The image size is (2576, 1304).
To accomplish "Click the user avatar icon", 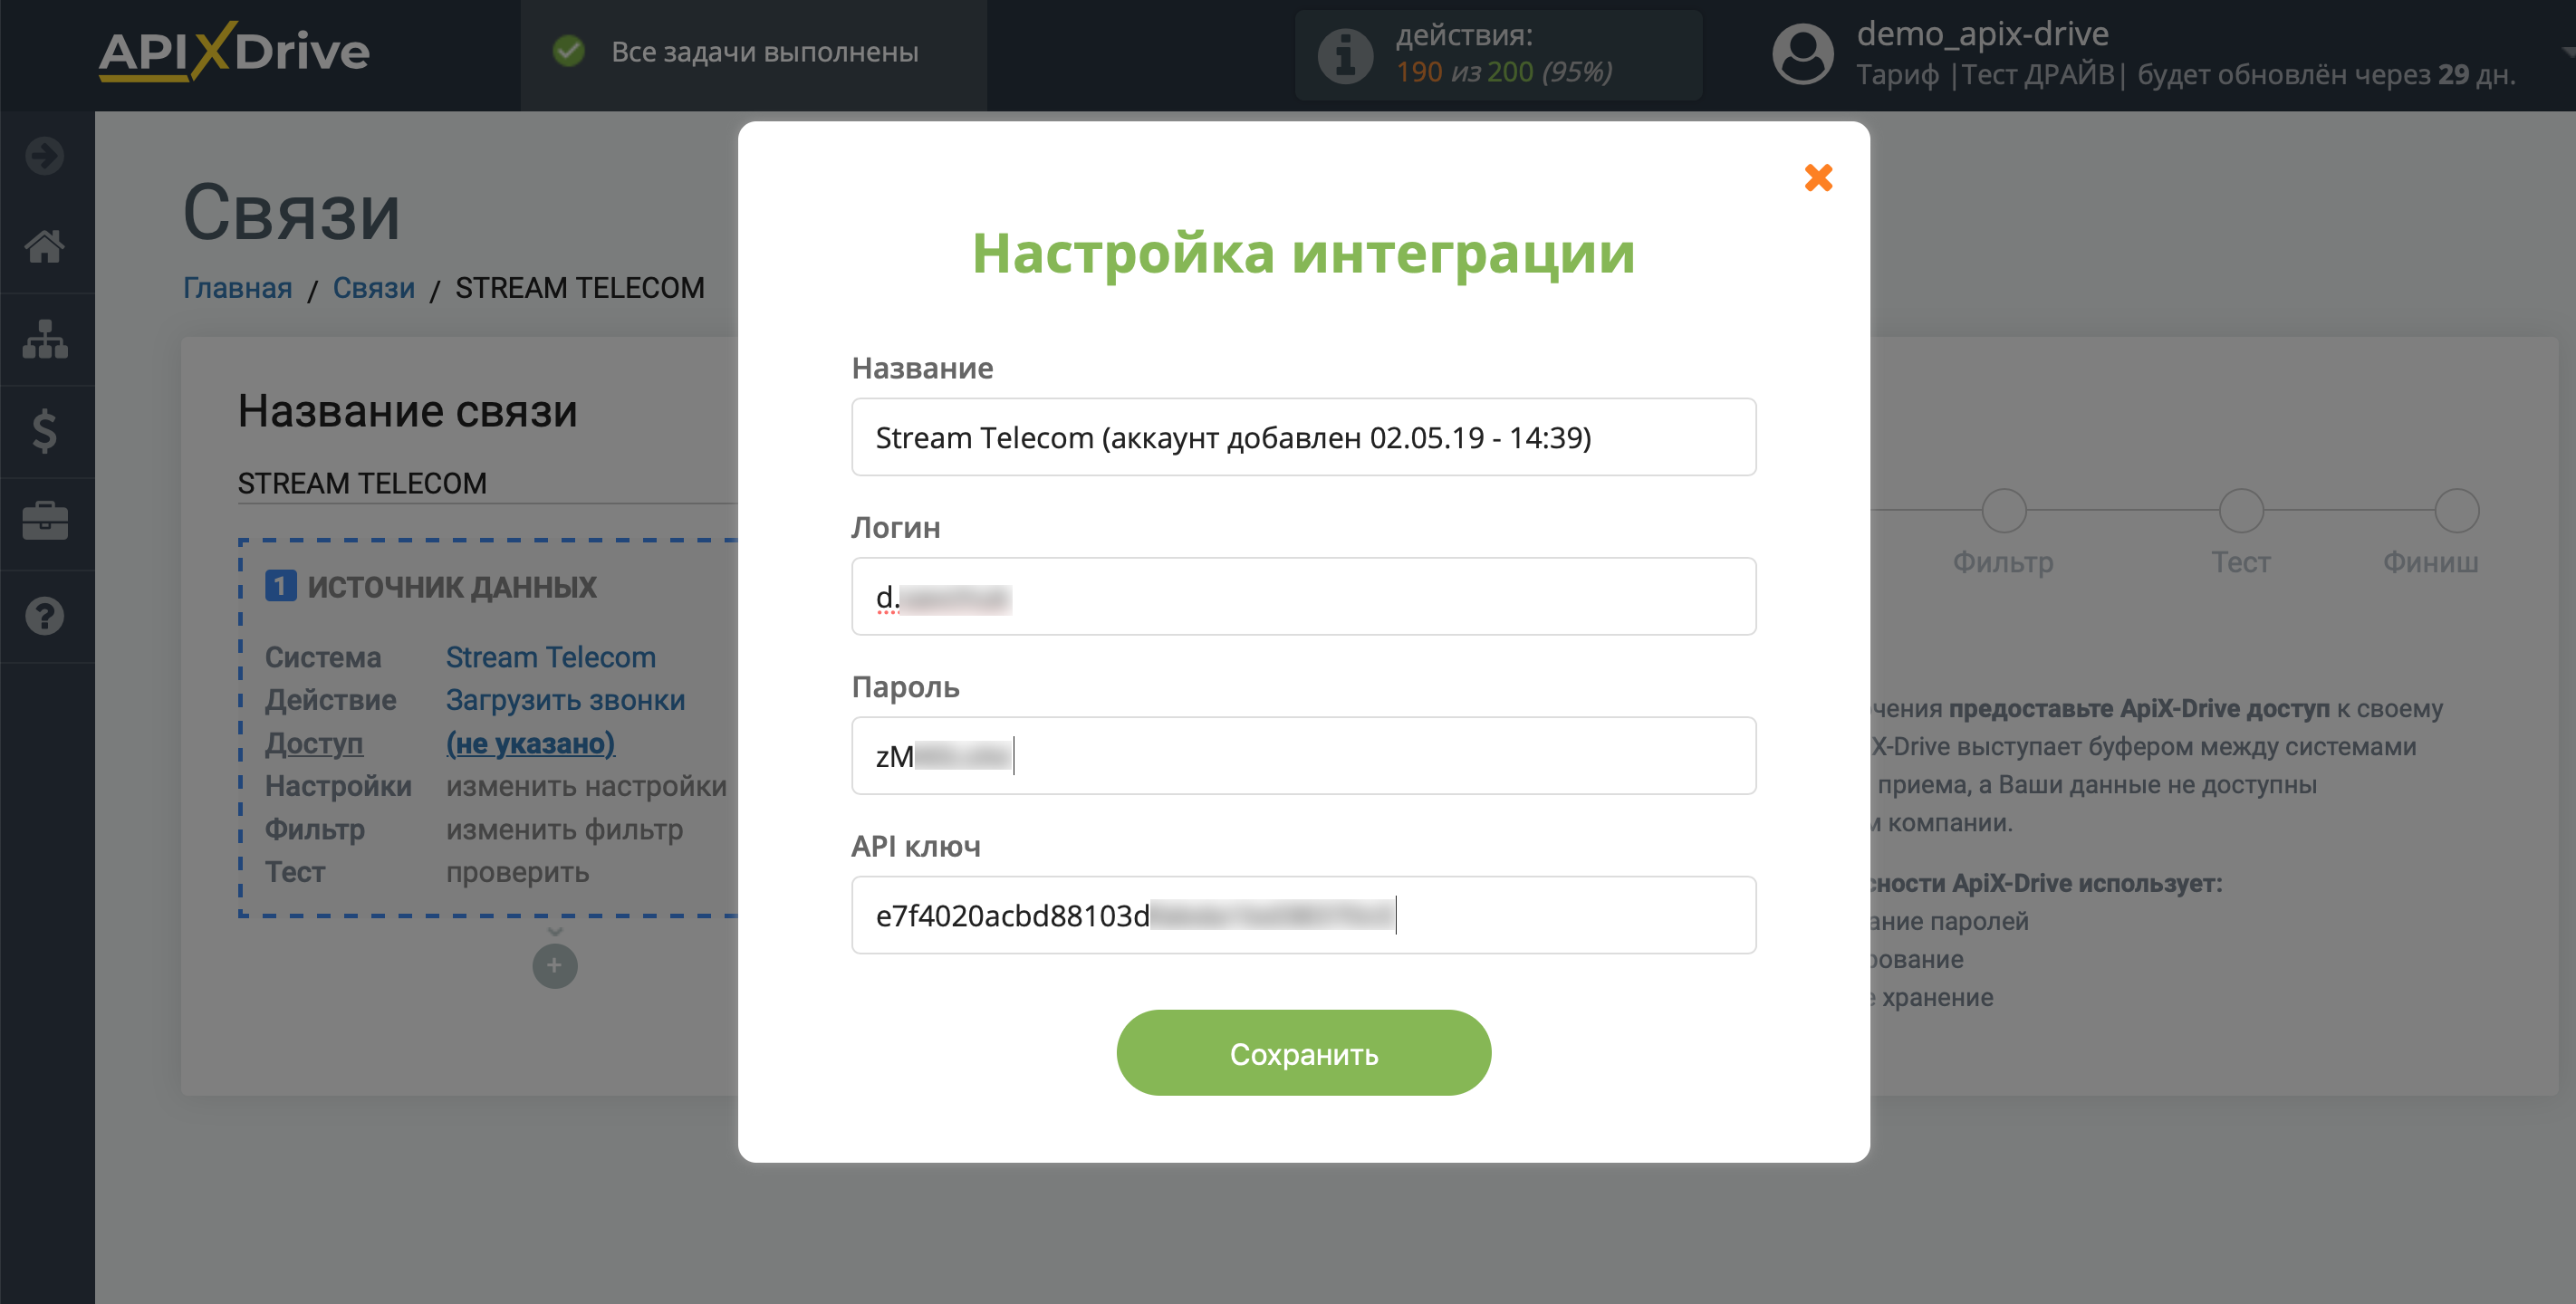I will 1803,54.
